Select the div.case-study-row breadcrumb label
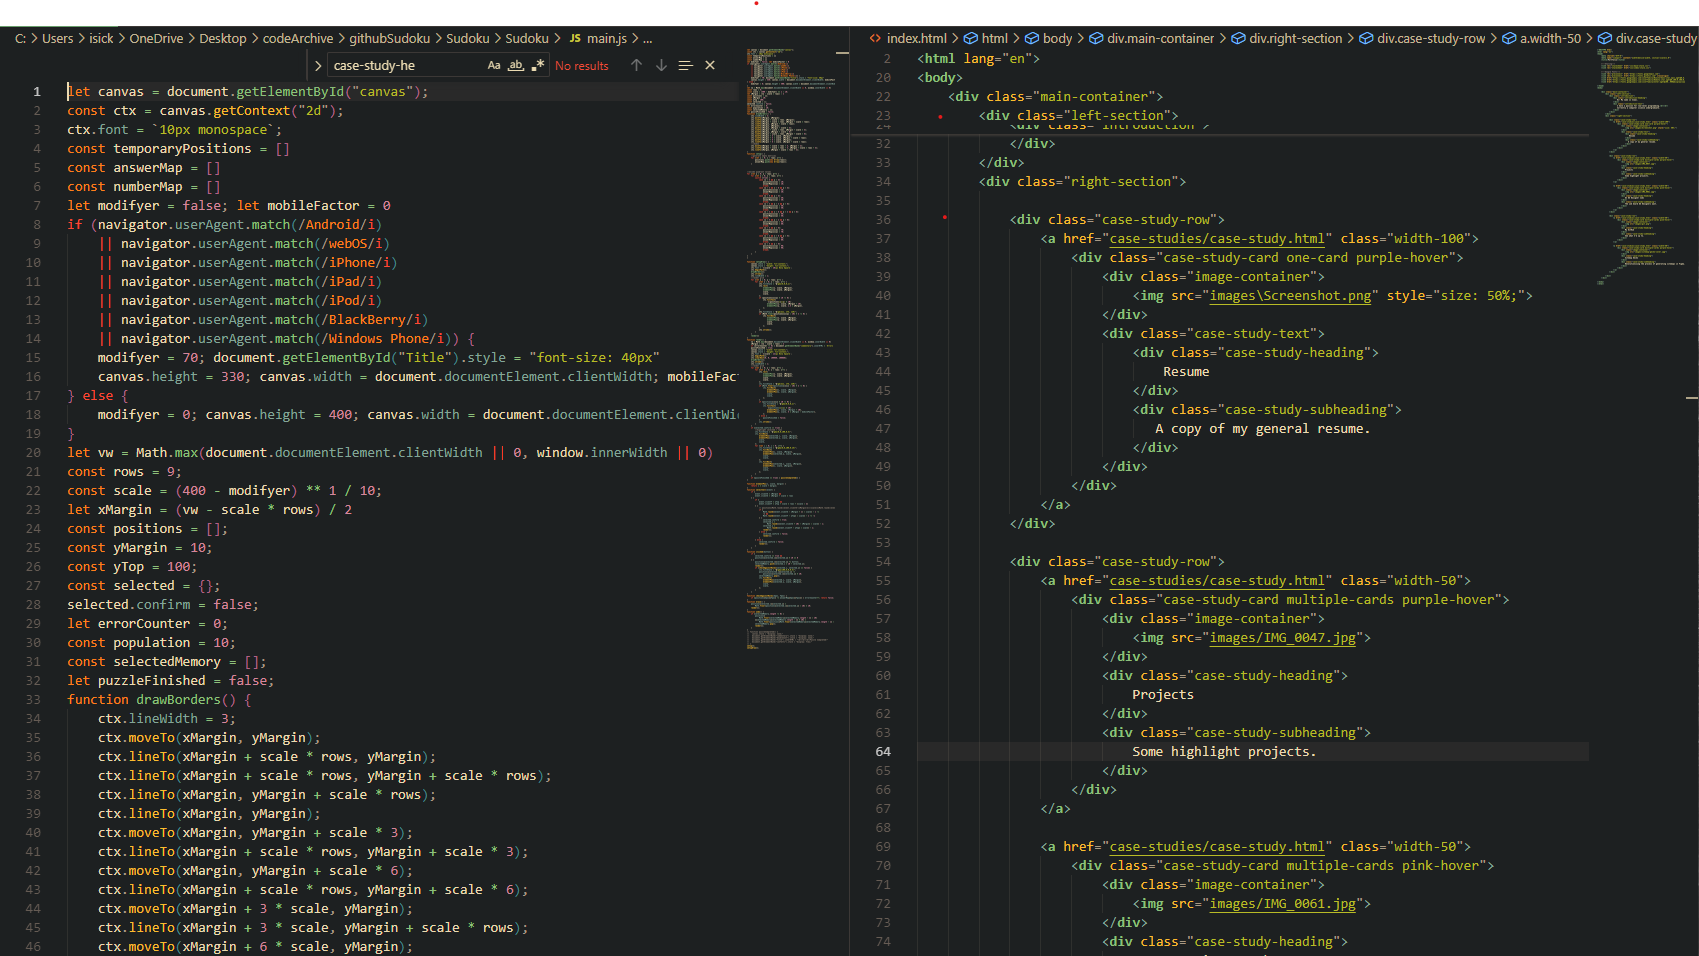1699x956 pixels. click(1431, 38)
